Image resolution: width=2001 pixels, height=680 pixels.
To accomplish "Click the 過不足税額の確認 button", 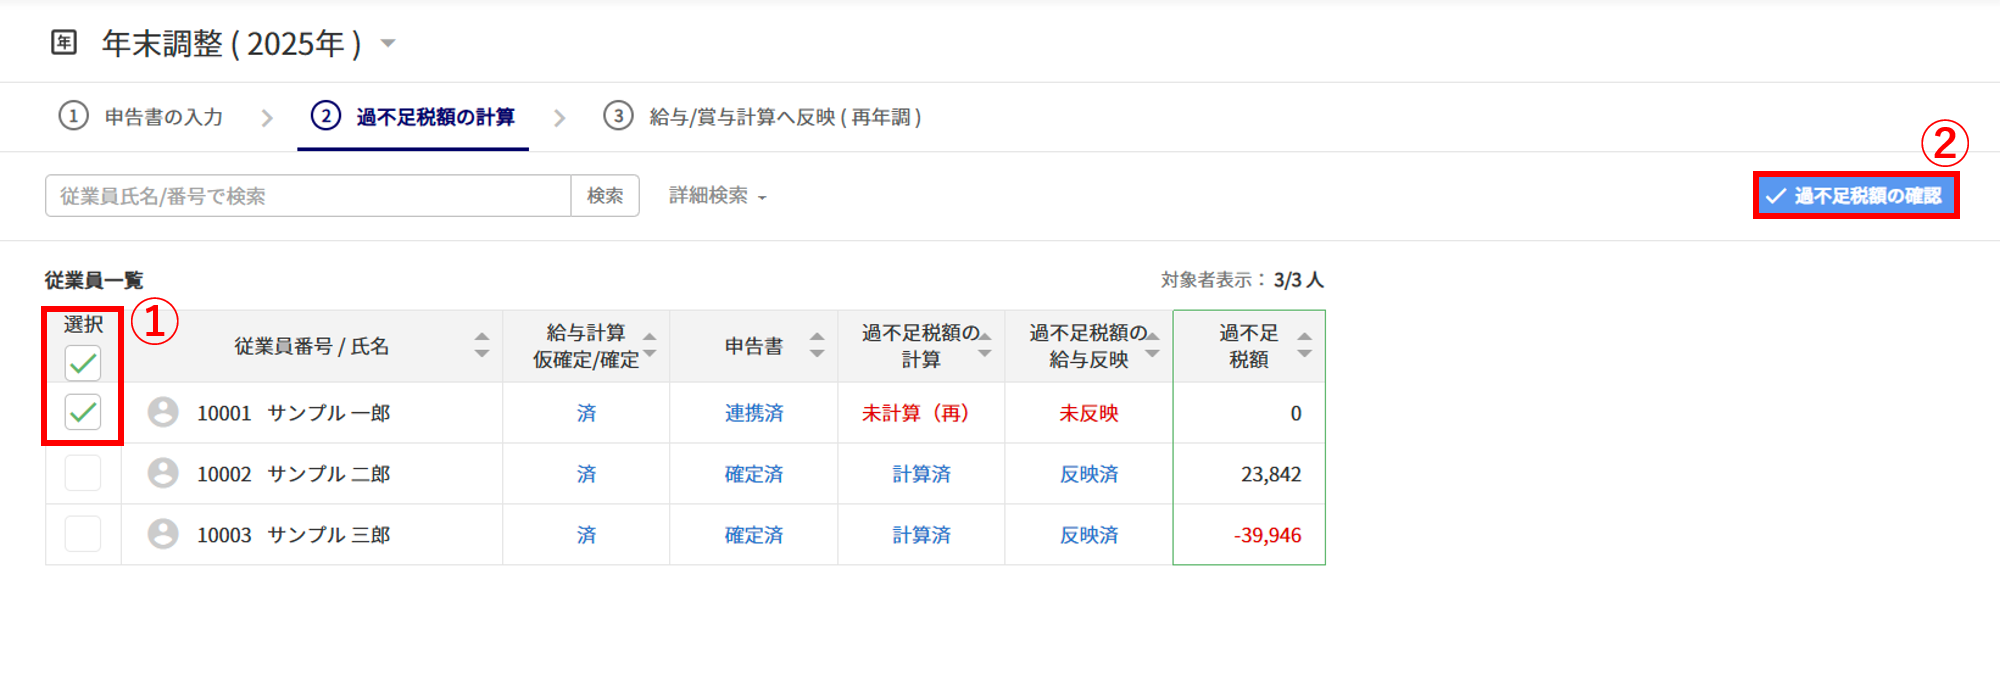I will tap(1855, 196).
